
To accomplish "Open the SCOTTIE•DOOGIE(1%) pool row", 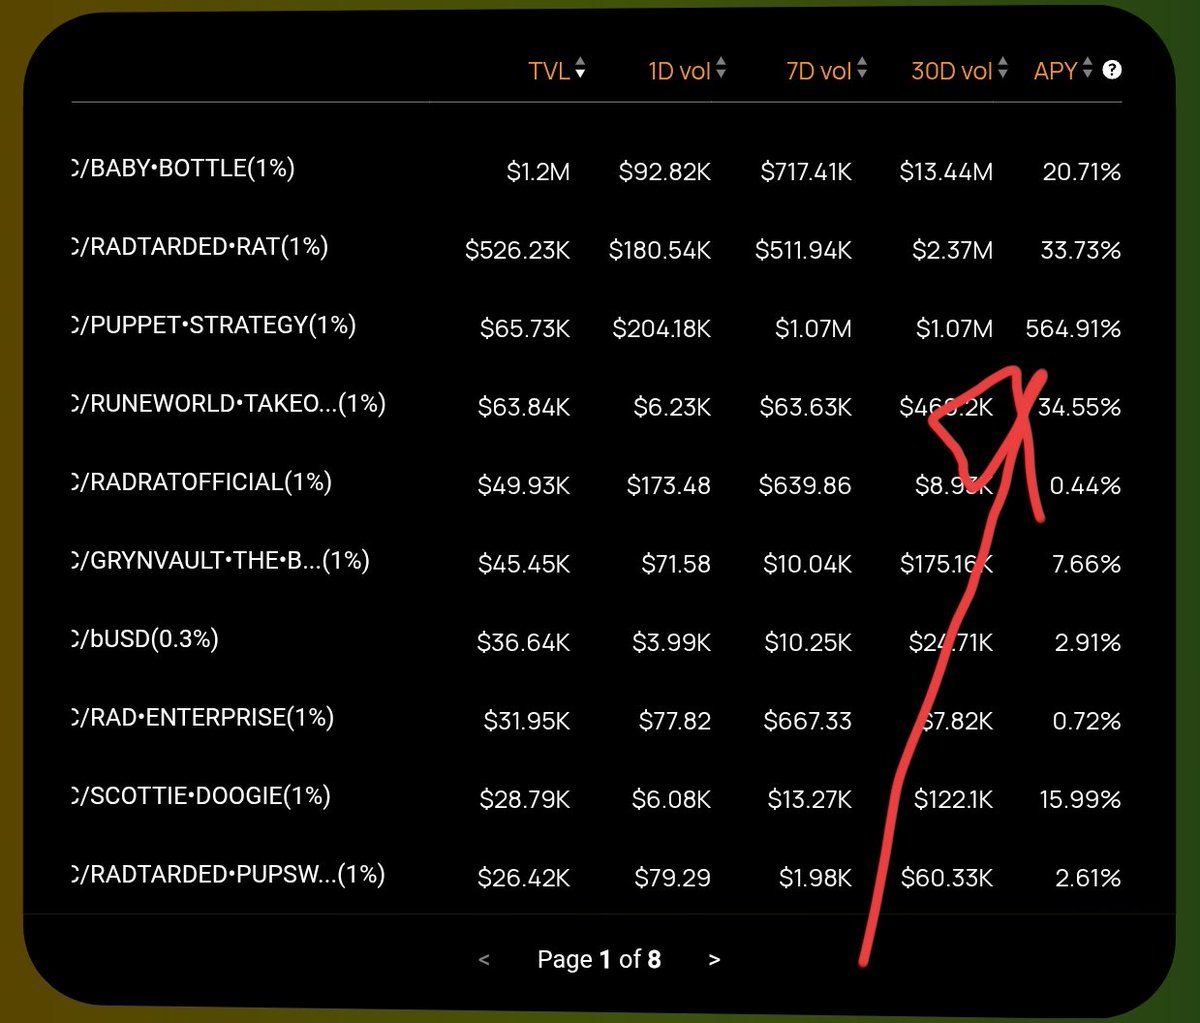I will pos(596,799).
